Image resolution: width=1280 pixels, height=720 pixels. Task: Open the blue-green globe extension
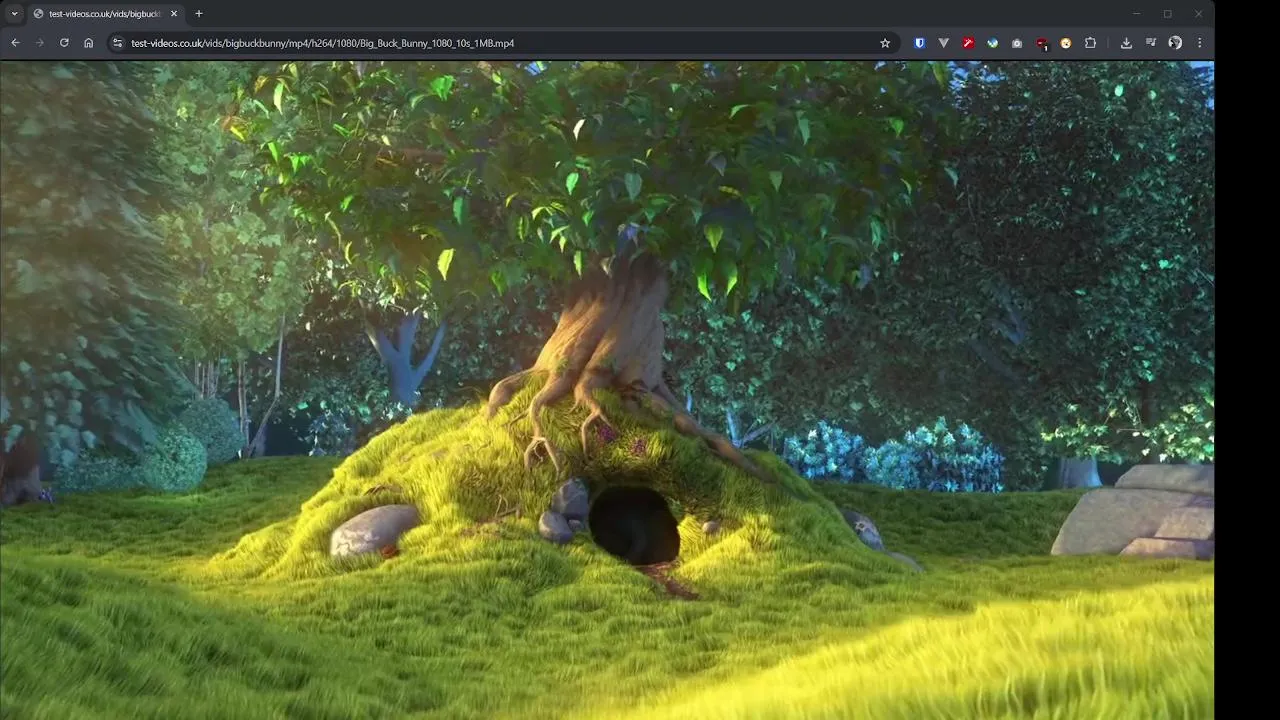(992, 43)
